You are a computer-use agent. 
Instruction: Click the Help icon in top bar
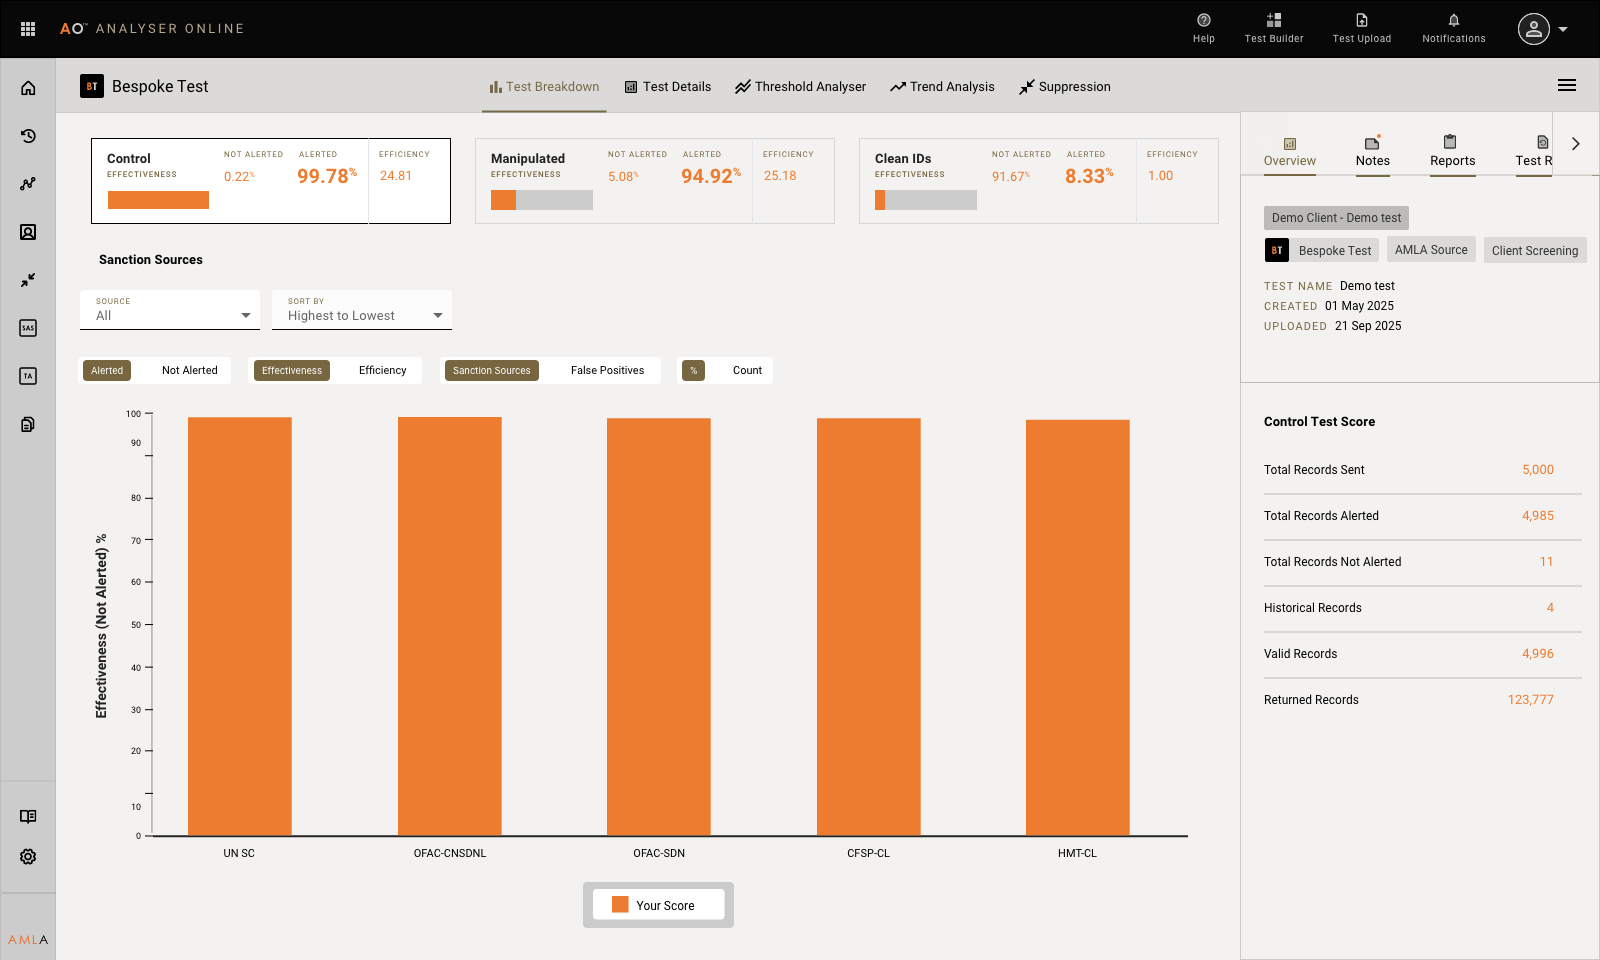(x=1203, y=21)
